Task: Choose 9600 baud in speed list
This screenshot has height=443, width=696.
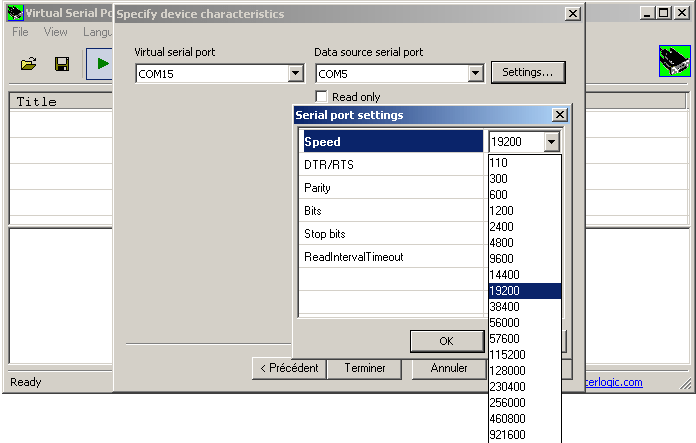Action: click(525, 259)
